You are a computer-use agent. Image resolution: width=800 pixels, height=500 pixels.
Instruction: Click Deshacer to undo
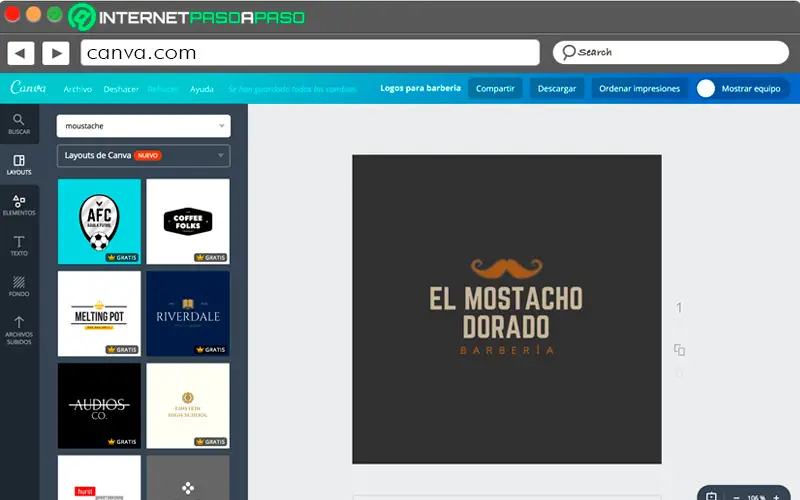click(121, 89)
